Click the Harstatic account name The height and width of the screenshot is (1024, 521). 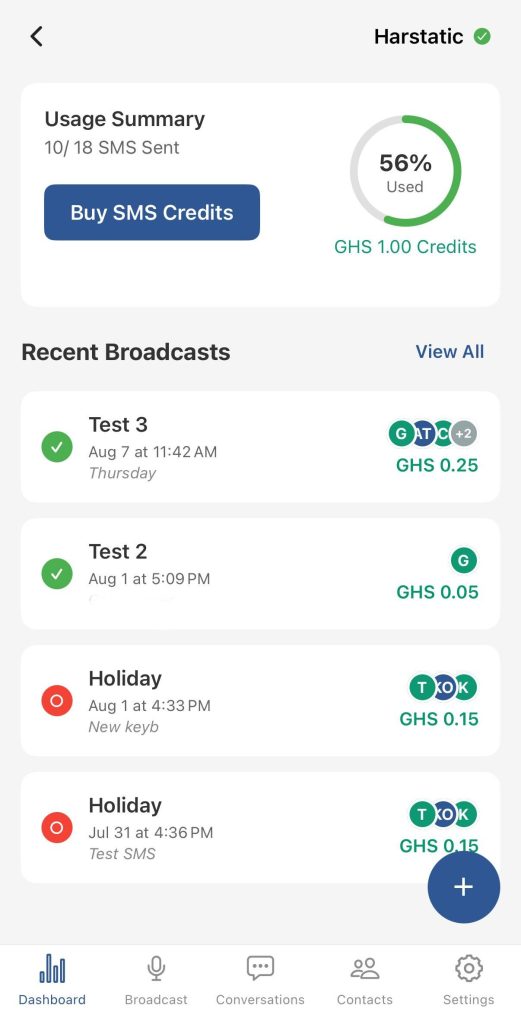[x=418, y=37]
